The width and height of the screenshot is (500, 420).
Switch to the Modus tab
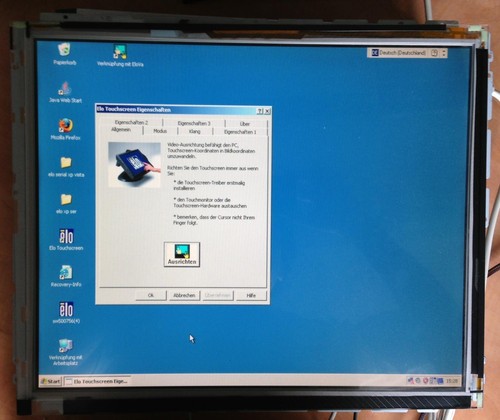click(160, 131)
